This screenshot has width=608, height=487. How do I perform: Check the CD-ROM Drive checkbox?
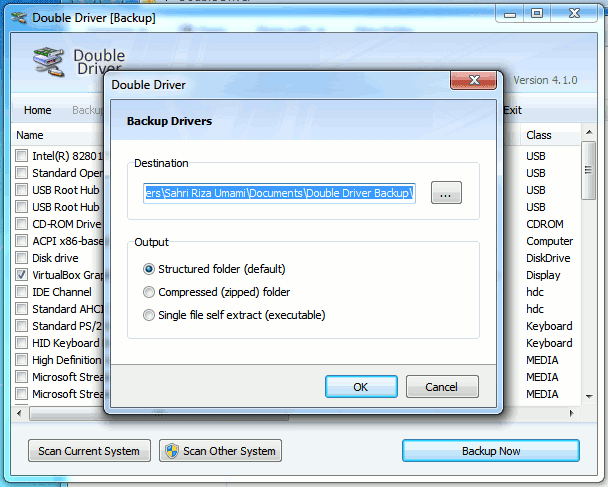point(21,224)
